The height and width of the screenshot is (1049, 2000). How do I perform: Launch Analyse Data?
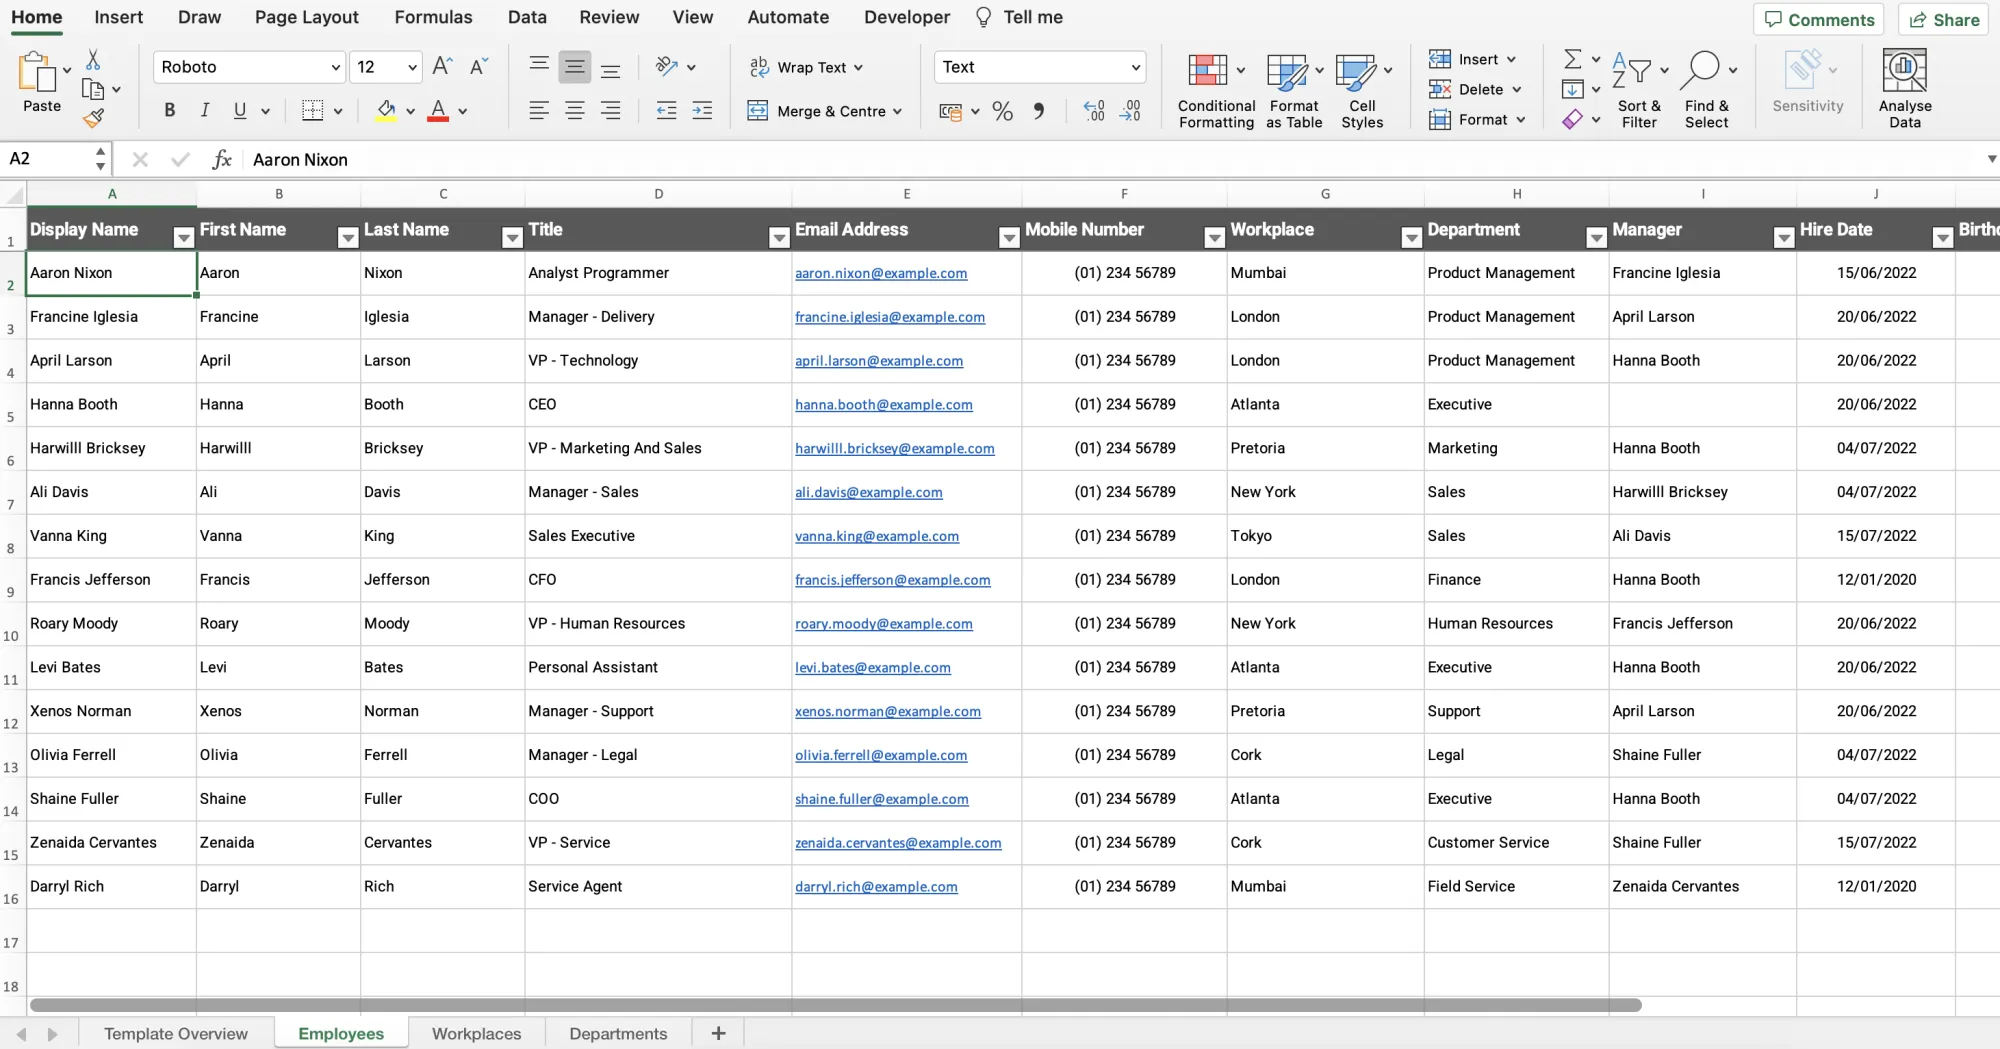(x=1904, y=88)
